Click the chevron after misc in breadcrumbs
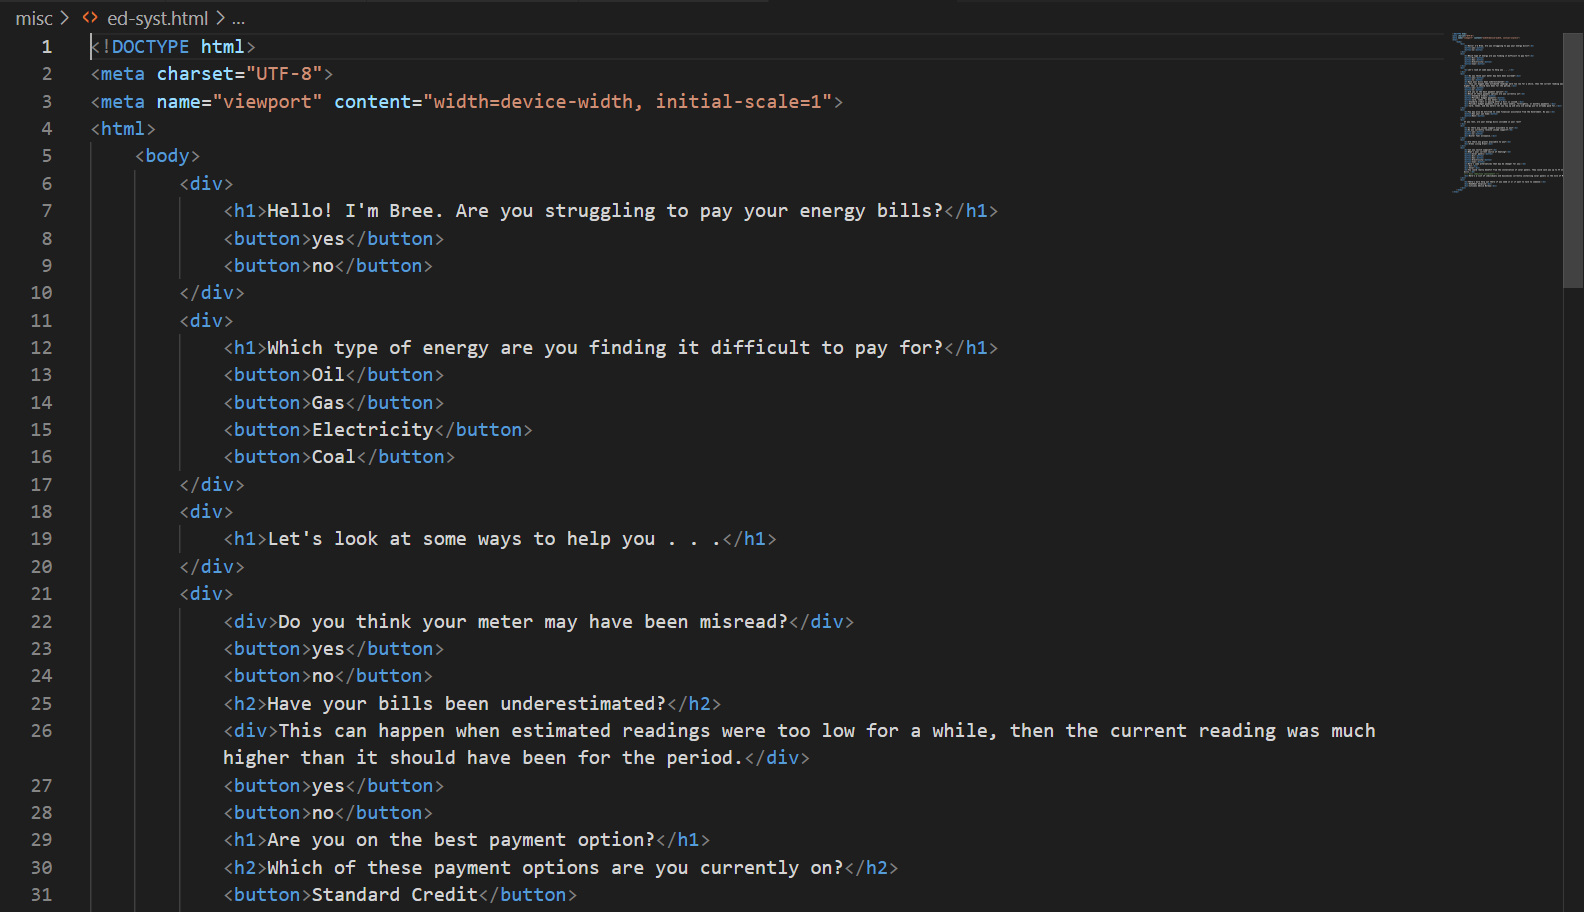The height and width of the screenshot is (912, 1584). [x=65, y=18]
